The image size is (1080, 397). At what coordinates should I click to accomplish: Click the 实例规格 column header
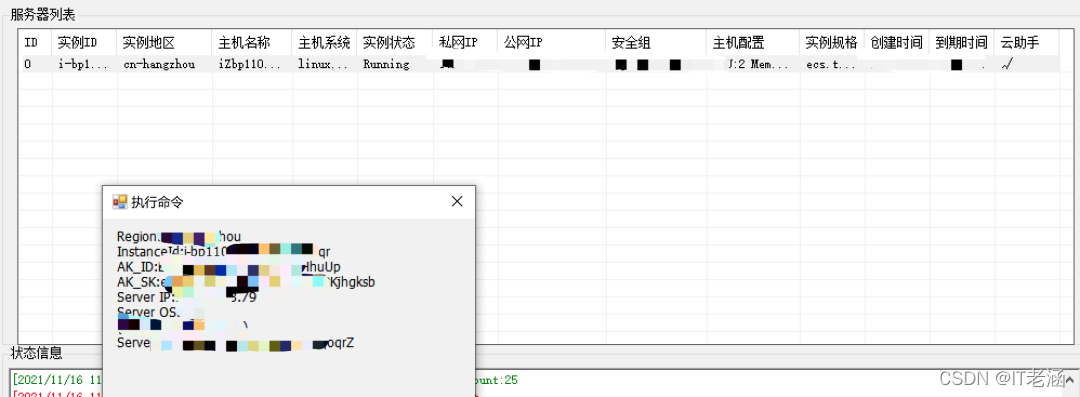pyautogui.click(x=832, y=43)
